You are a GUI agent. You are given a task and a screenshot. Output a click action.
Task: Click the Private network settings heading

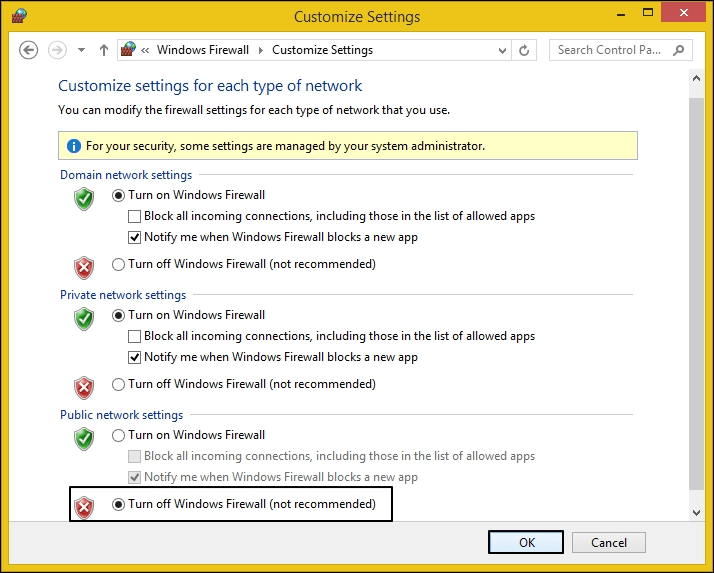123,295
